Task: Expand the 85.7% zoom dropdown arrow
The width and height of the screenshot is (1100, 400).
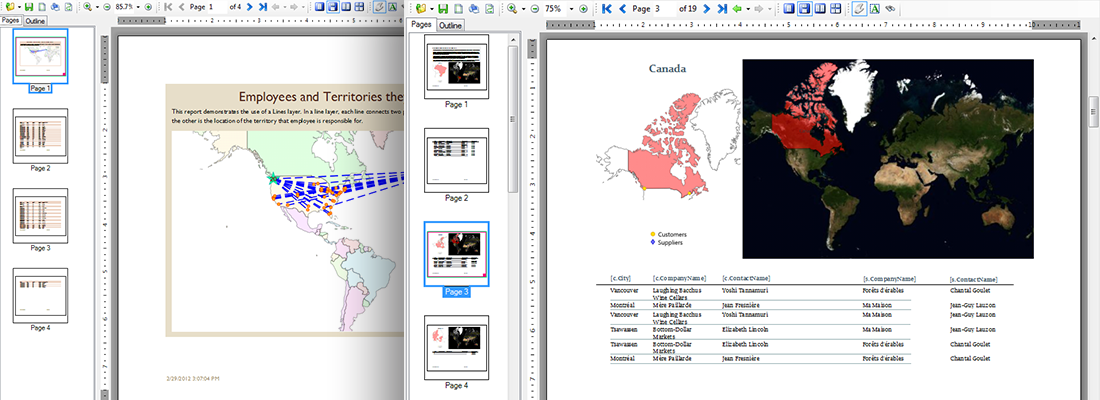Action: [x=138, y=7]
